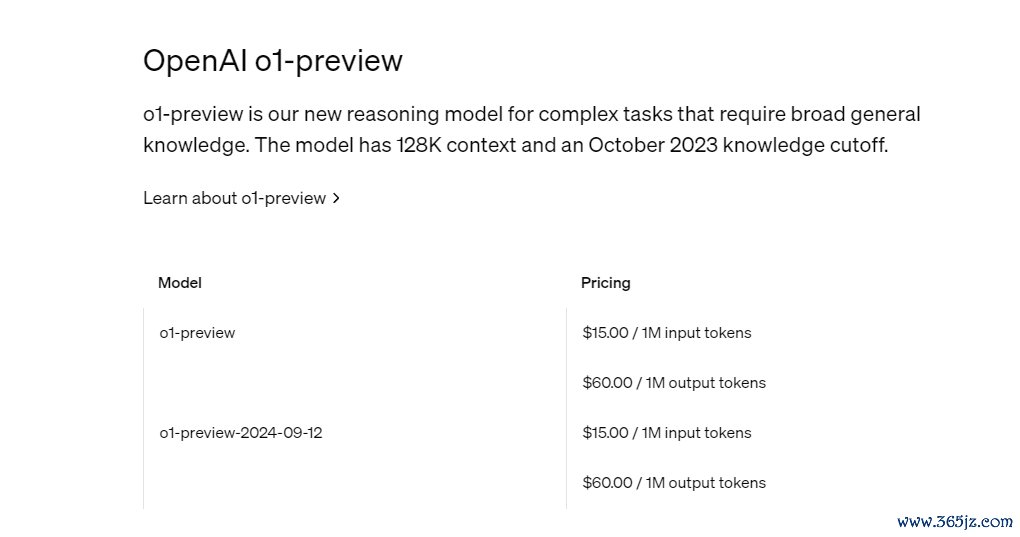1020x537 pixels.
Task: Click the www.365jz.com watermark
Action: (x=954, y=521)
